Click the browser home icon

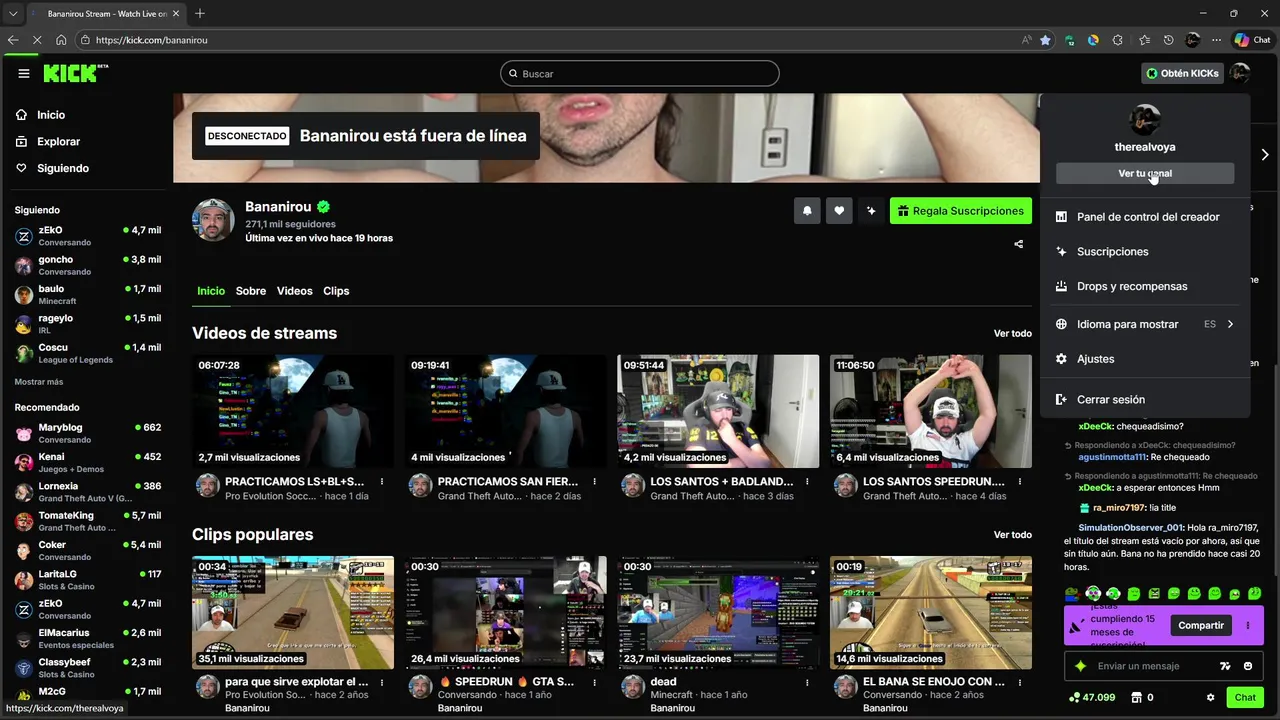(x=61, y=40)
